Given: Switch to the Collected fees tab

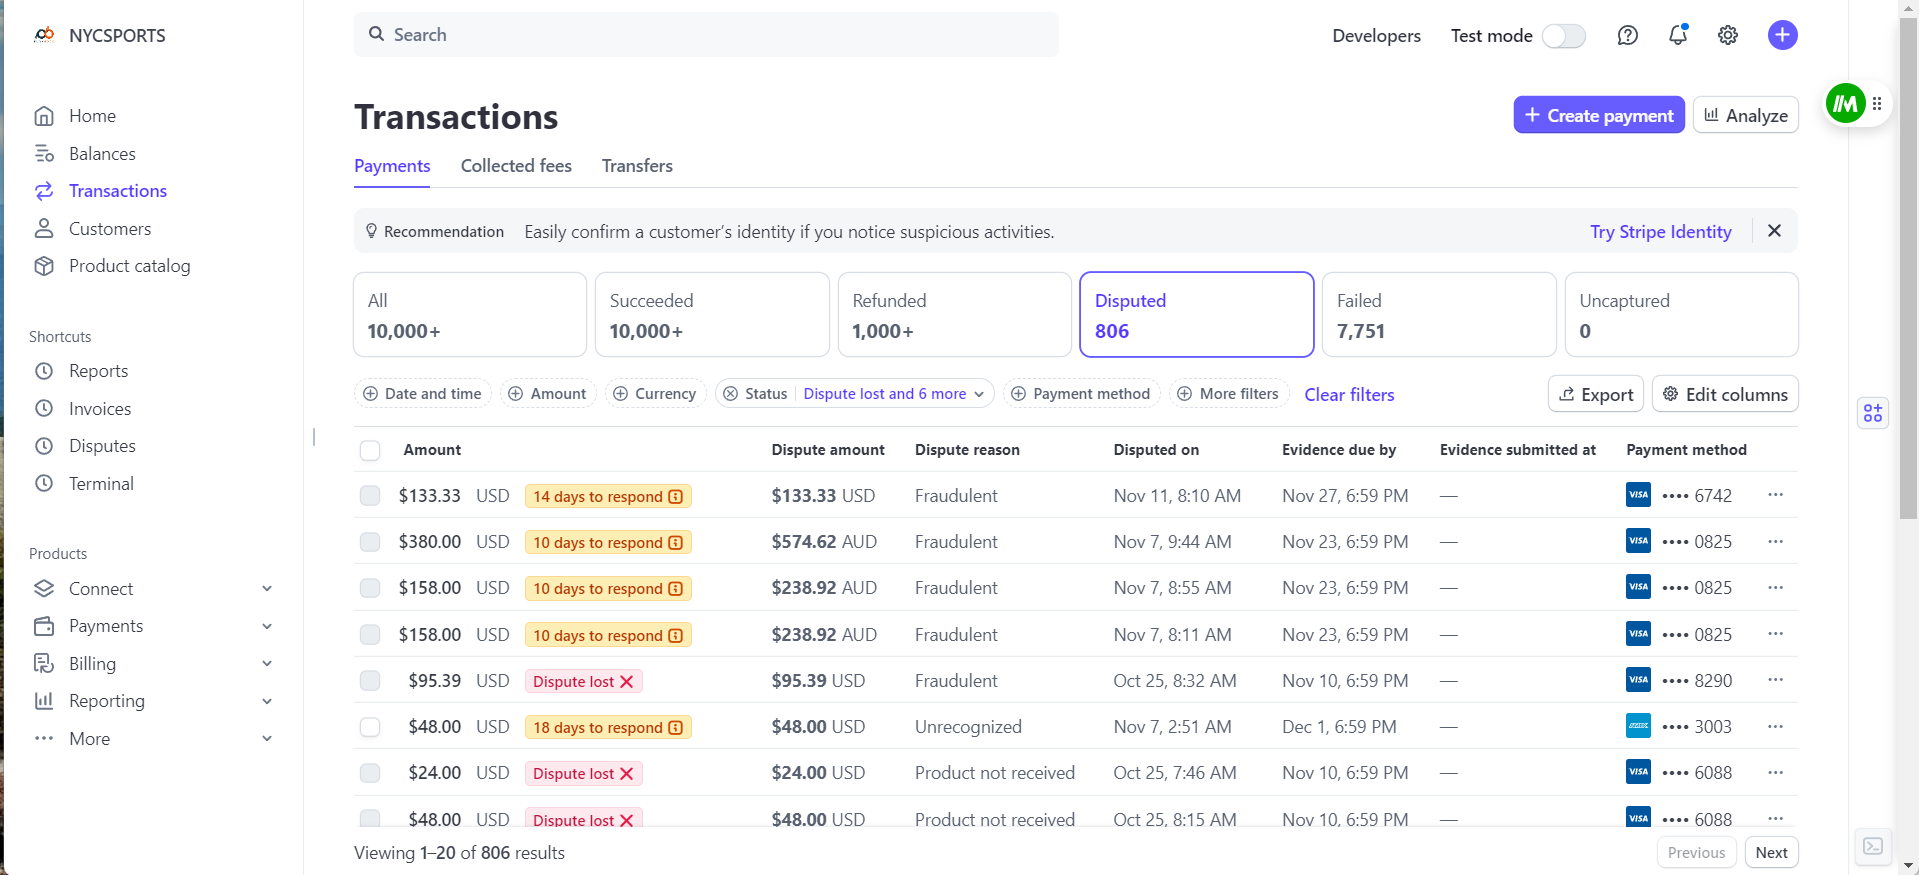Looking at the screenshot, I should [516, 166].
